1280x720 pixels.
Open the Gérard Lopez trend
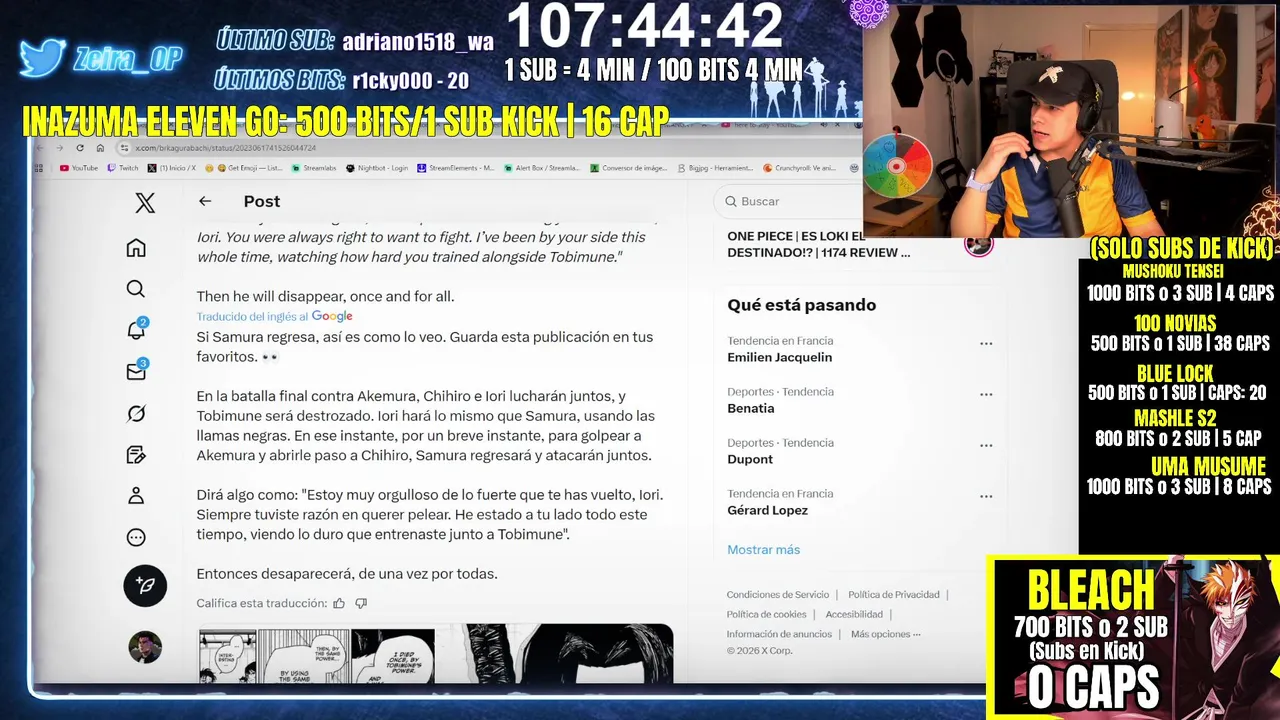coord(767,510)
